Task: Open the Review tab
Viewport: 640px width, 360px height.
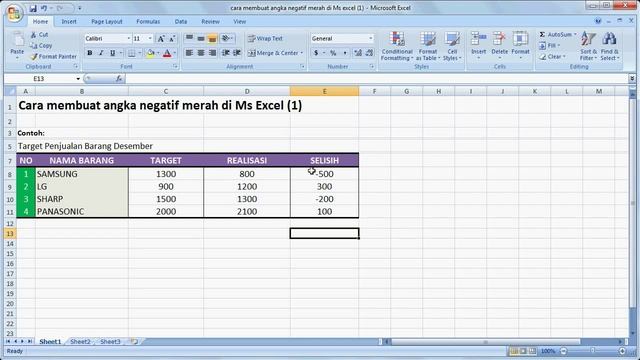Action: pyautogui.click(x=210, y=22)
